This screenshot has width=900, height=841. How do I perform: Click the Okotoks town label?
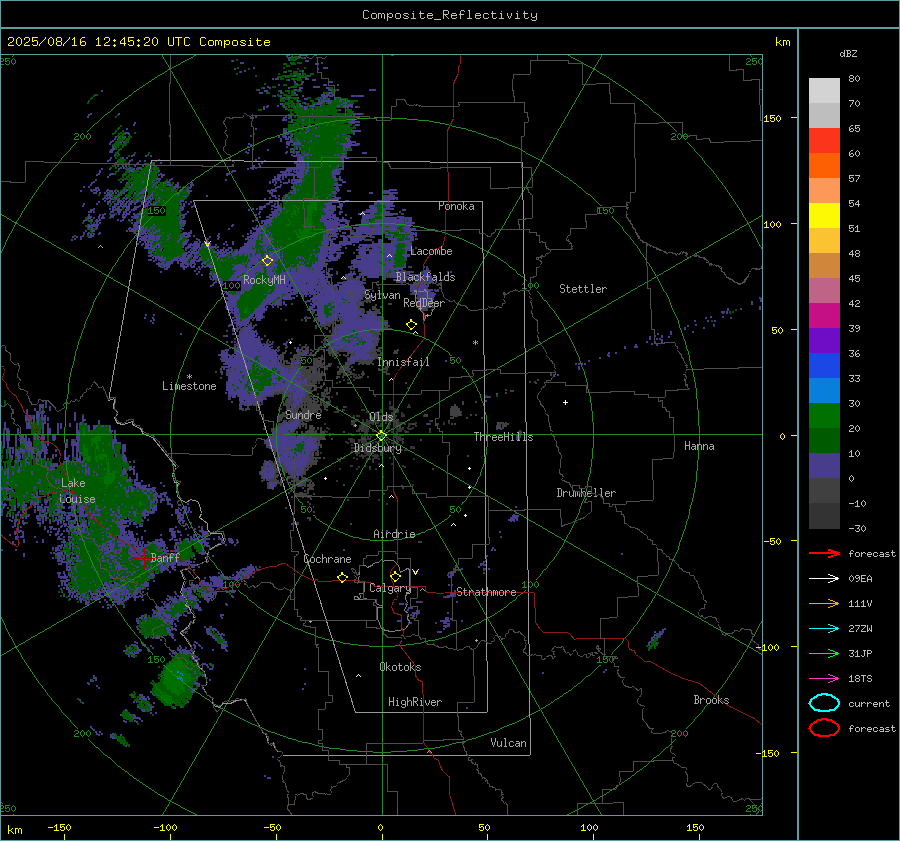[x=400, y=667]
